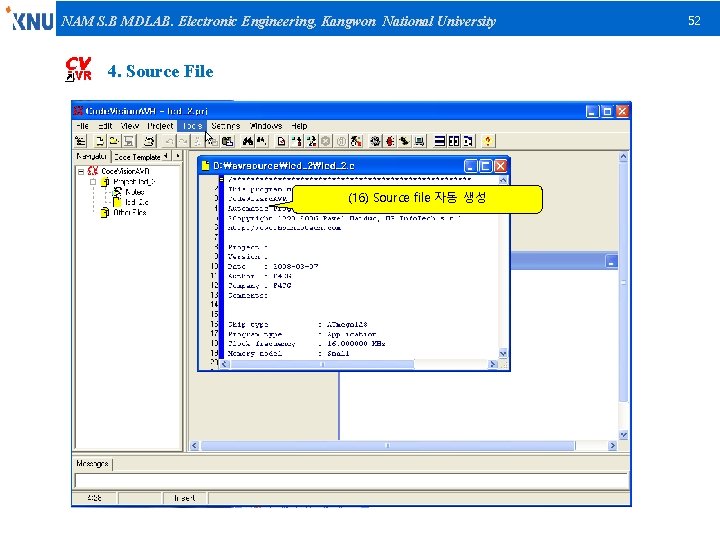The width and height of the screenshot is (720, 540).
Task: Click the Find Next binoculars icon
Action: [x=262, y=141]
